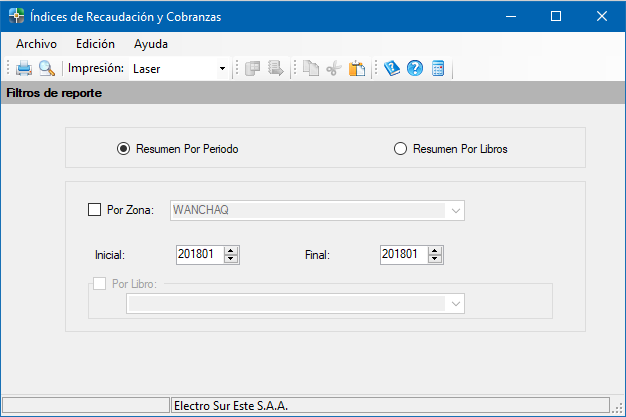Open the Archivo menu
The height and width of the screenshot is (417, 626).
point(36,44)
